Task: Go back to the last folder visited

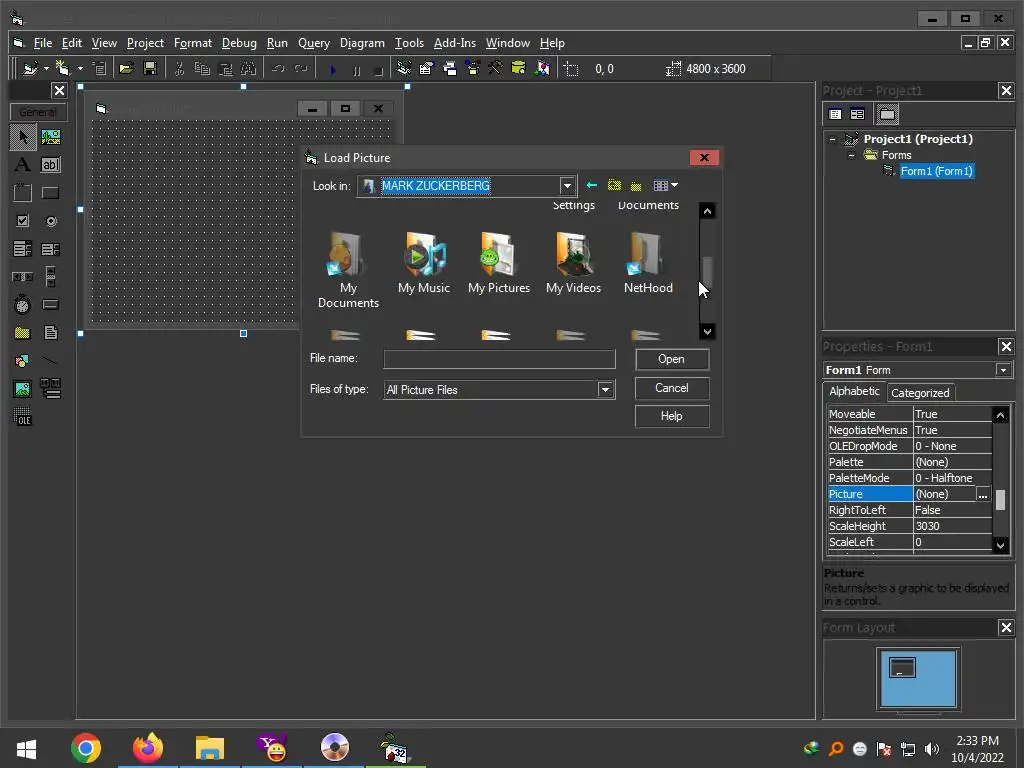Action: pyautogui.click(x=592, y=185)
